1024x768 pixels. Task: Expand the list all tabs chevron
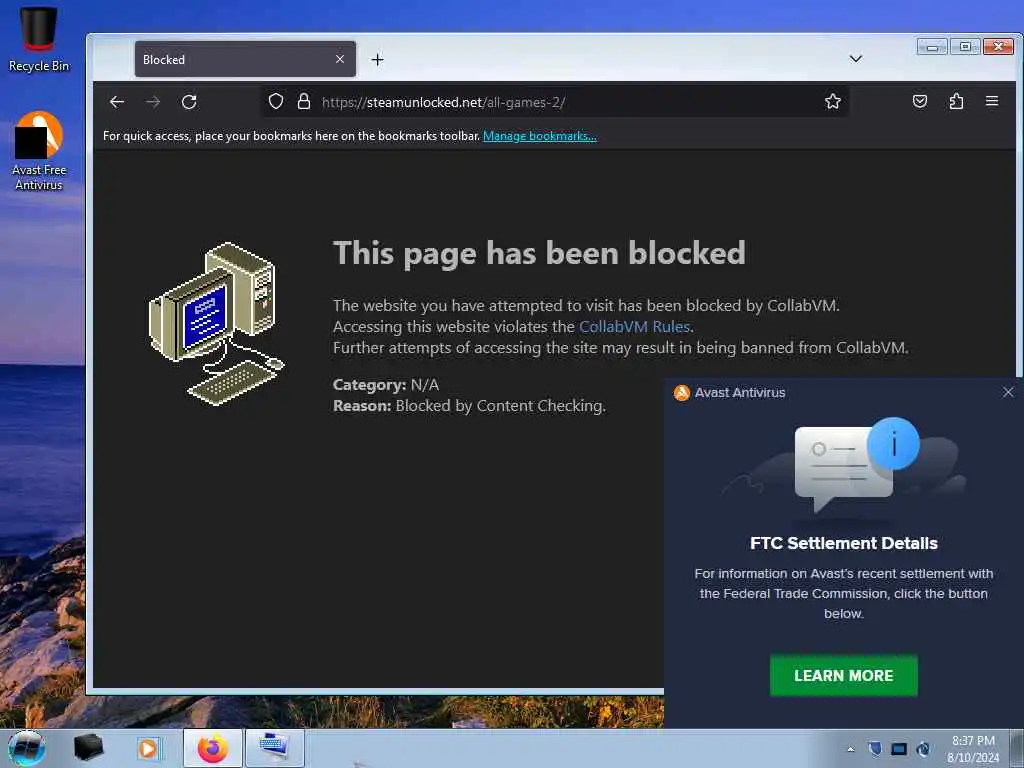point(856,59)
